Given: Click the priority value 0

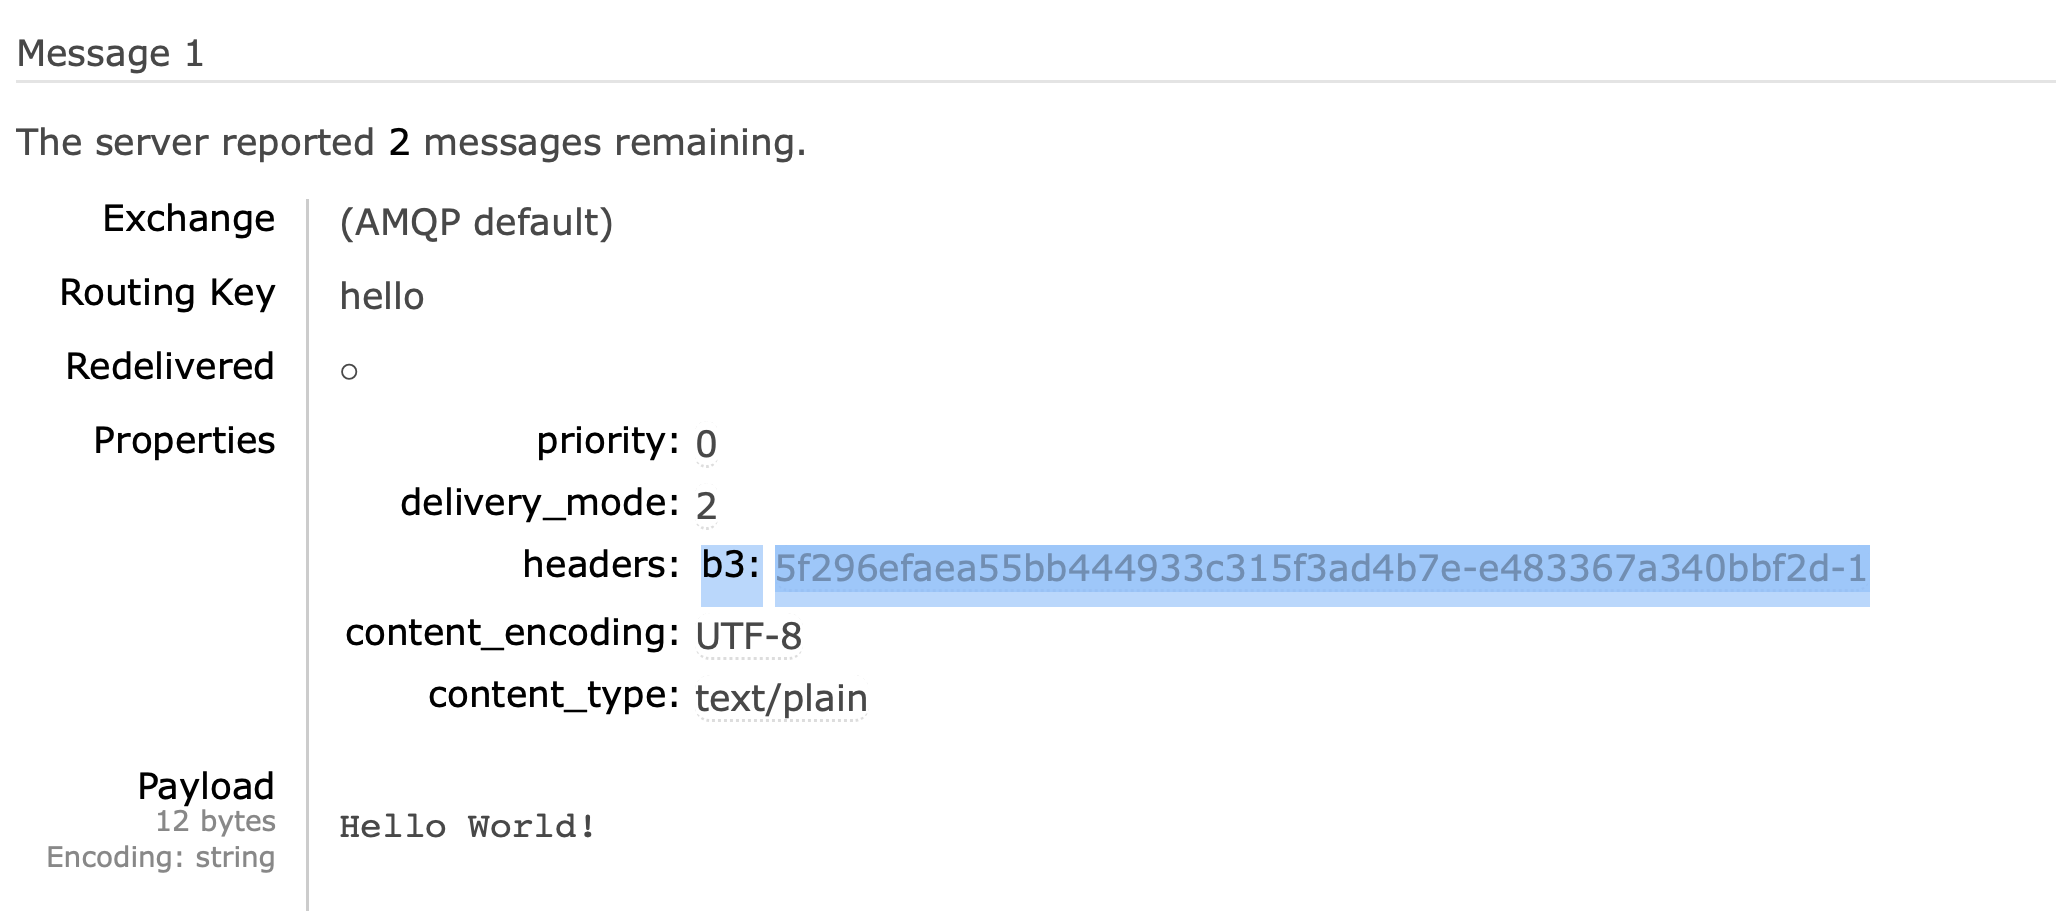Looking at the screenshot, I should 706,444.
